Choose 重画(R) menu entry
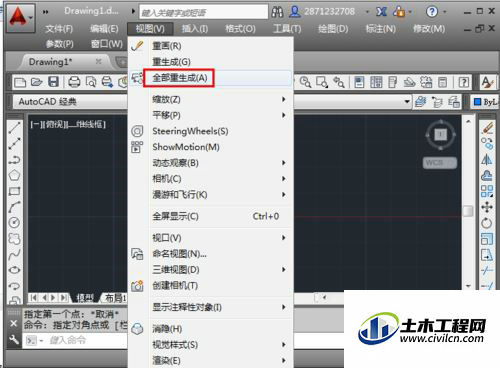This screenshot has height=368, width=500. pyautogui.click(x=211, y=46)
